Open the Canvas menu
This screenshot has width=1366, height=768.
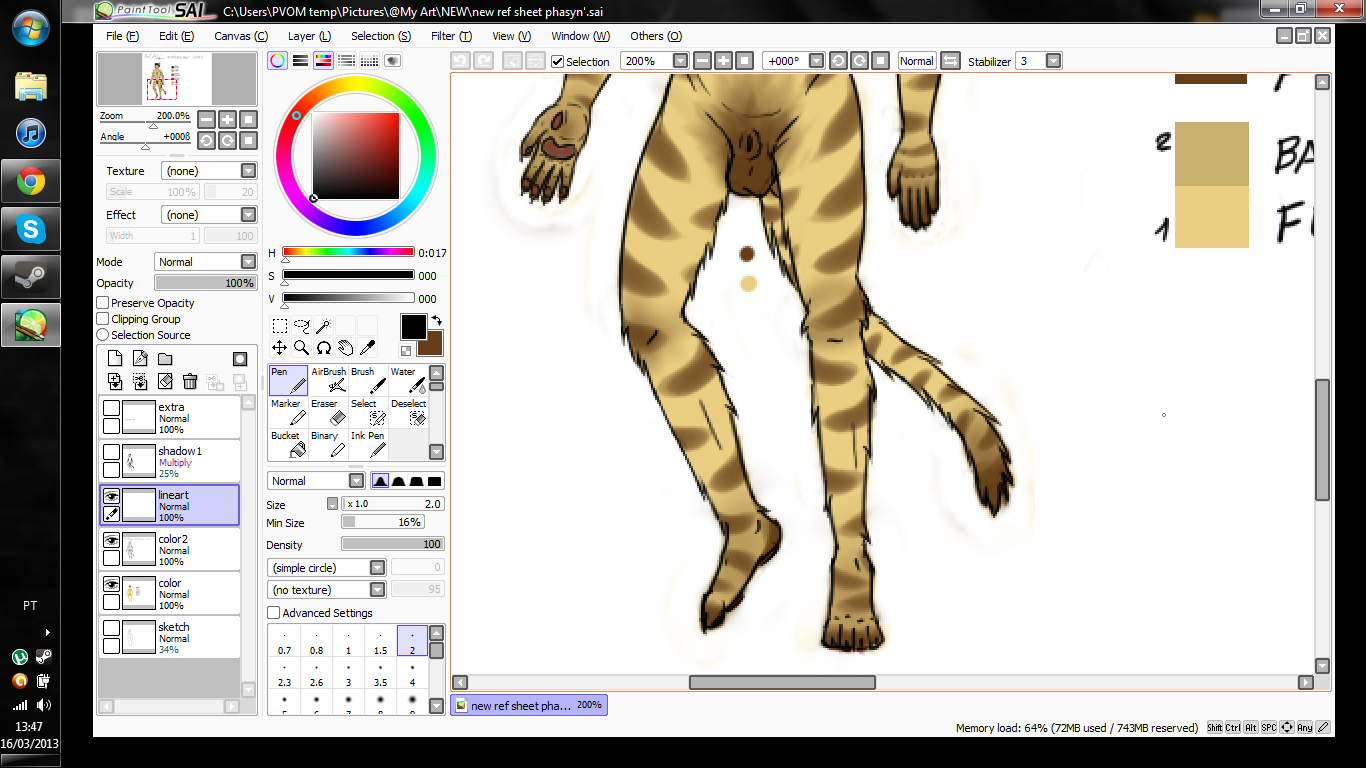coord(240,36)
